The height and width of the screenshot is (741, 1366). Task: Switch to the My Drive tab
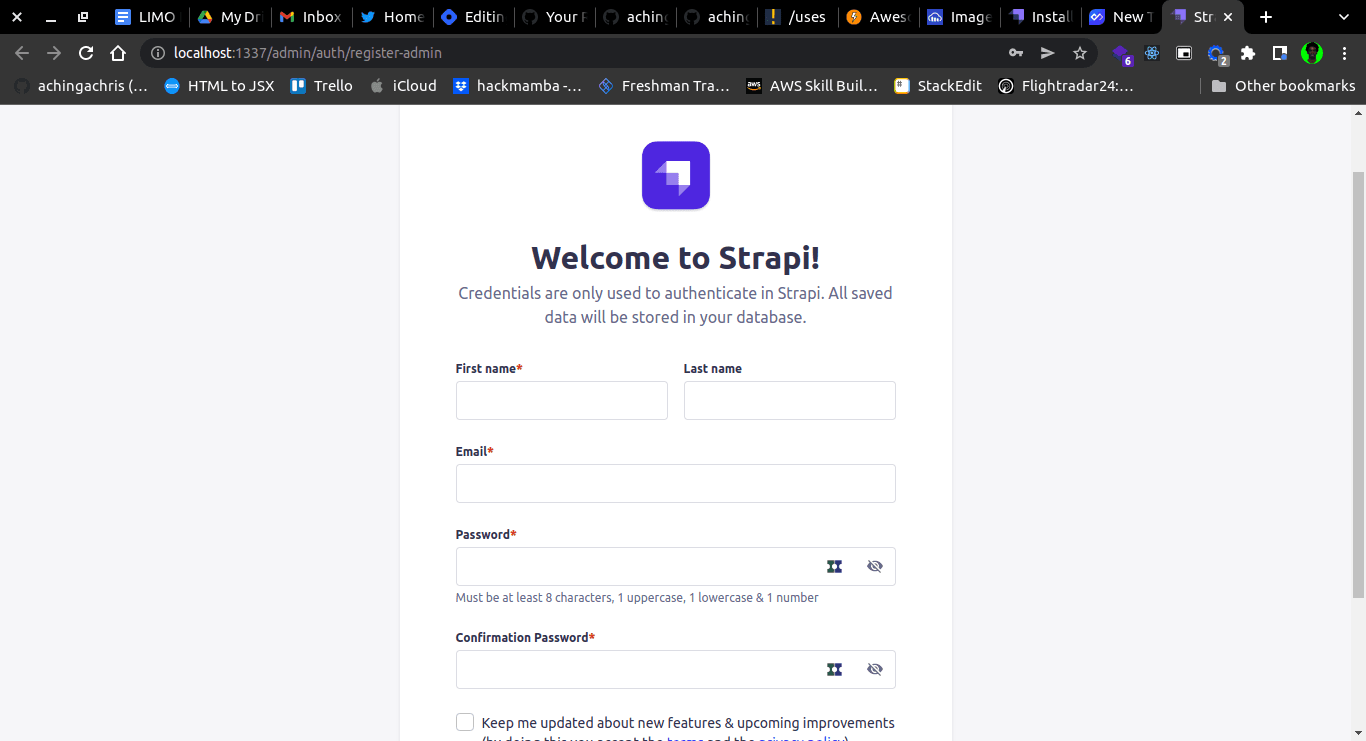(x=229, y=17)
